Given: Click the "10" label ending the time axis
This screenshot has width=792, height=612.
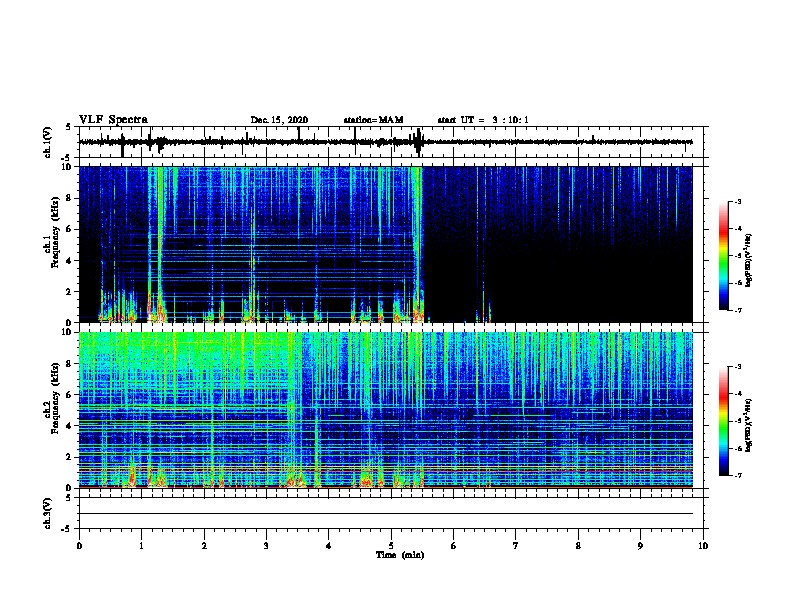Looking at the screenshot, I should [x=703, y=546].
